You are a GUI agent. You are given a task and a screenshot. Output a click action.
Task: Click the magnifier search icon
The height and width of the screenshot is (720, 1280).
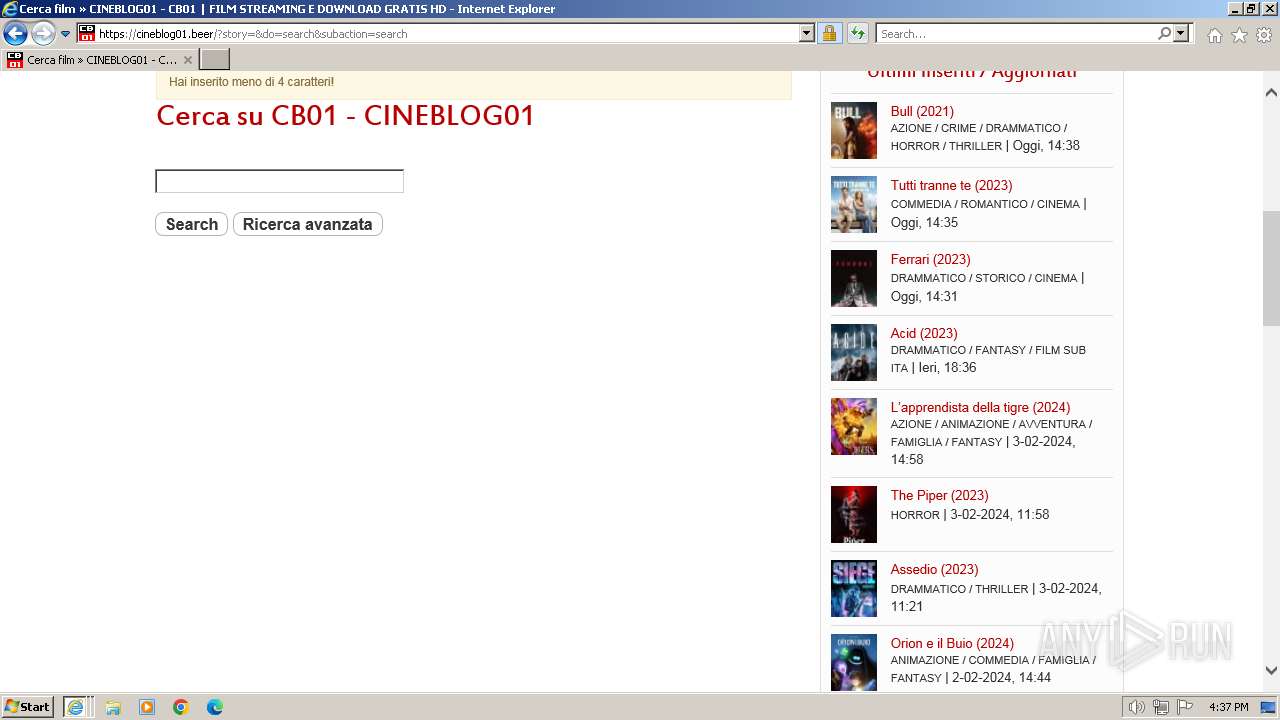1164,33
